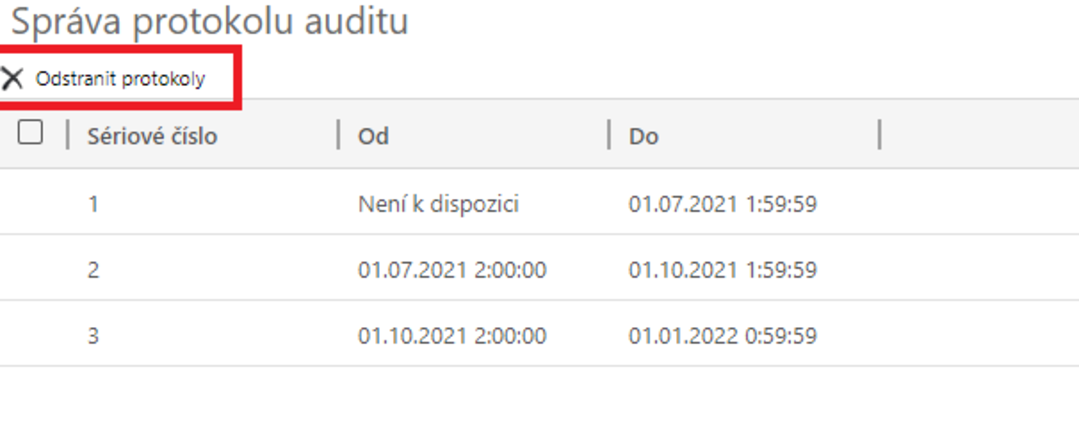Tick the select-all checkbox in table header
The height and width of the screenshot is (422, 1079).
click(x=30, y=133)
